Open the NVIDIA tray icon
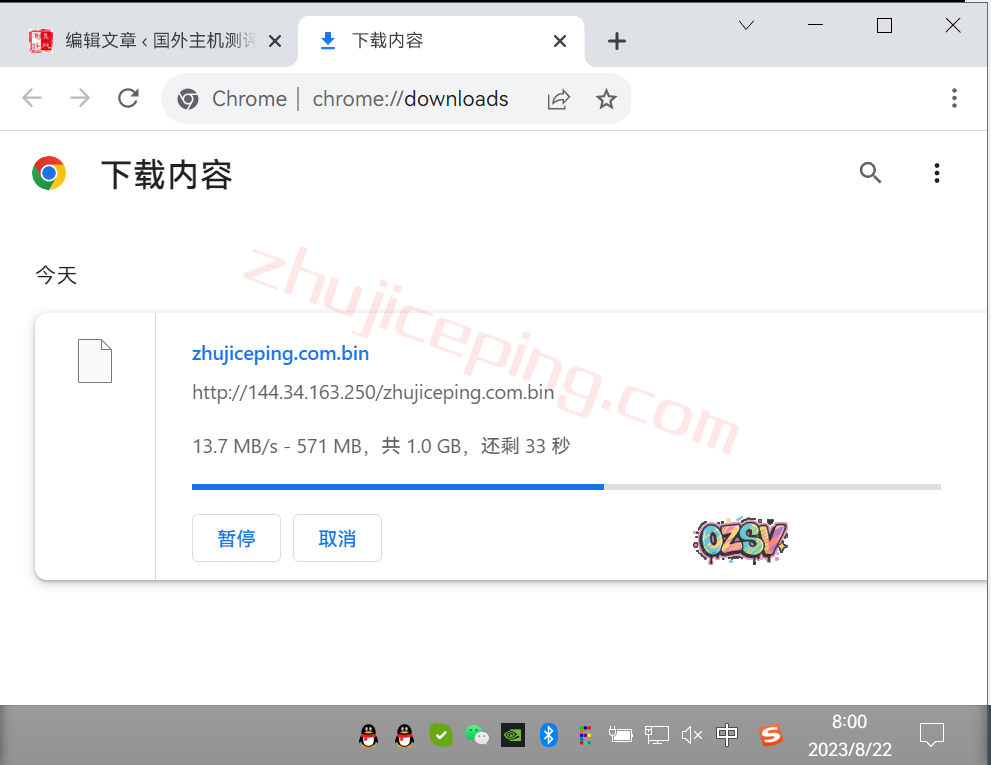This screenshot has width=991, height=765. [512, 736]
